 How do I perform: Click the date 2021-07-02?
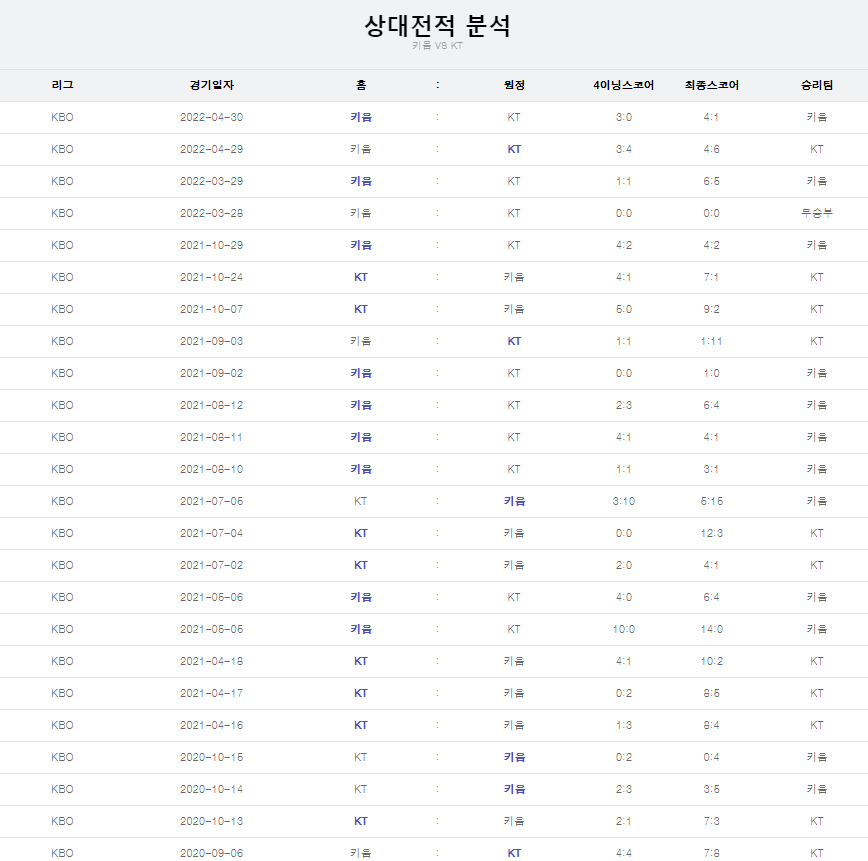[211, 565]
